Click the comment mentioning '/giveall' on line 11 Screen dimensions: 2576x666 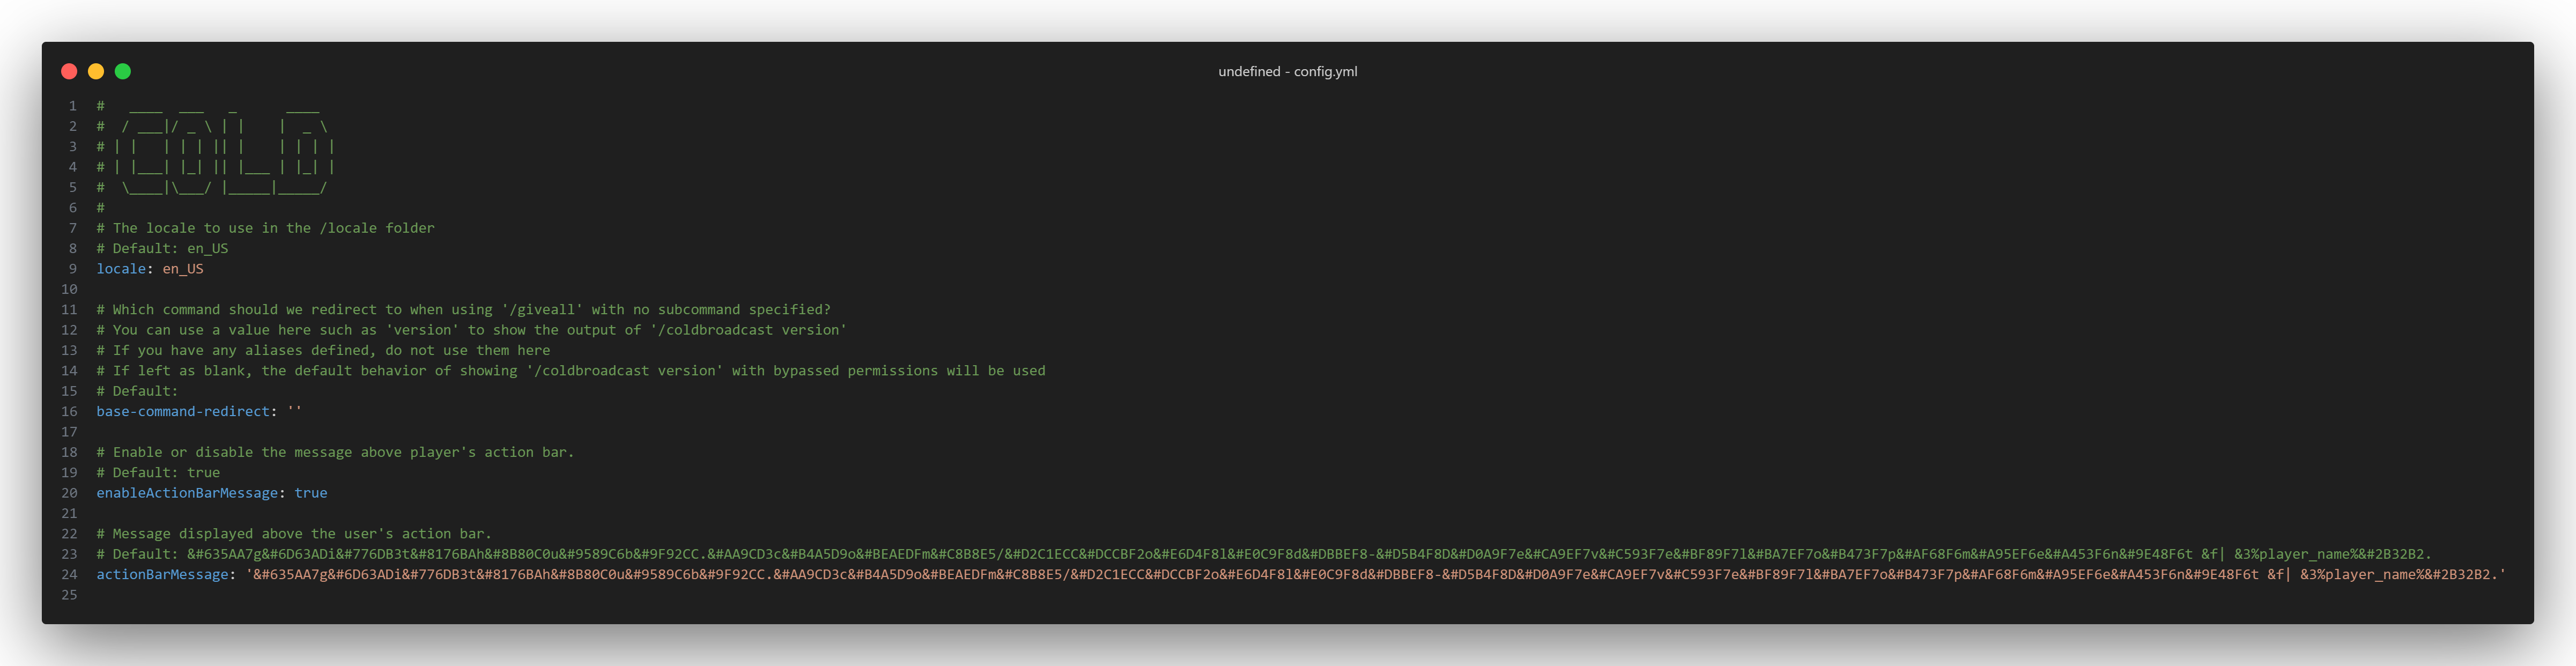pyautogui.click(x=463, y=310)
